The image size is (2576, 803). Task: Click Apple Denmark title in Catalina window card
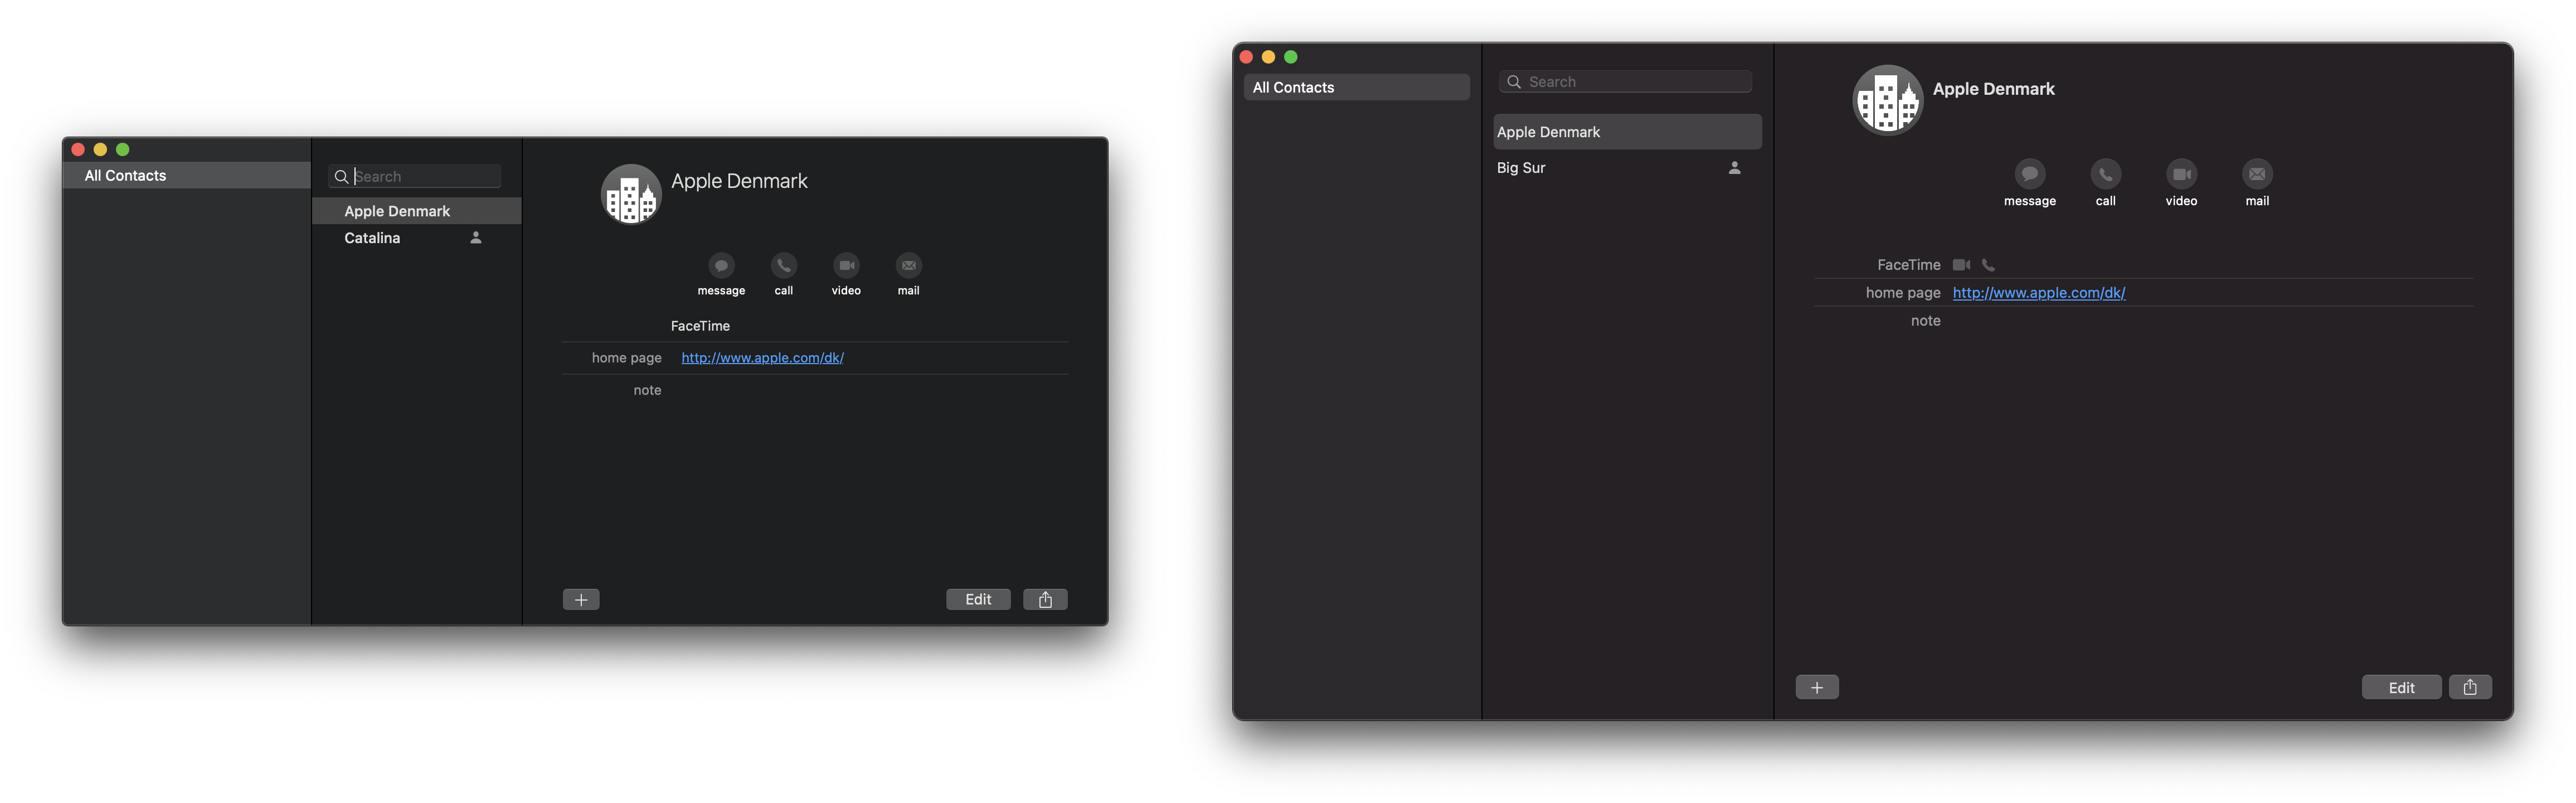[x=739, y=181]
